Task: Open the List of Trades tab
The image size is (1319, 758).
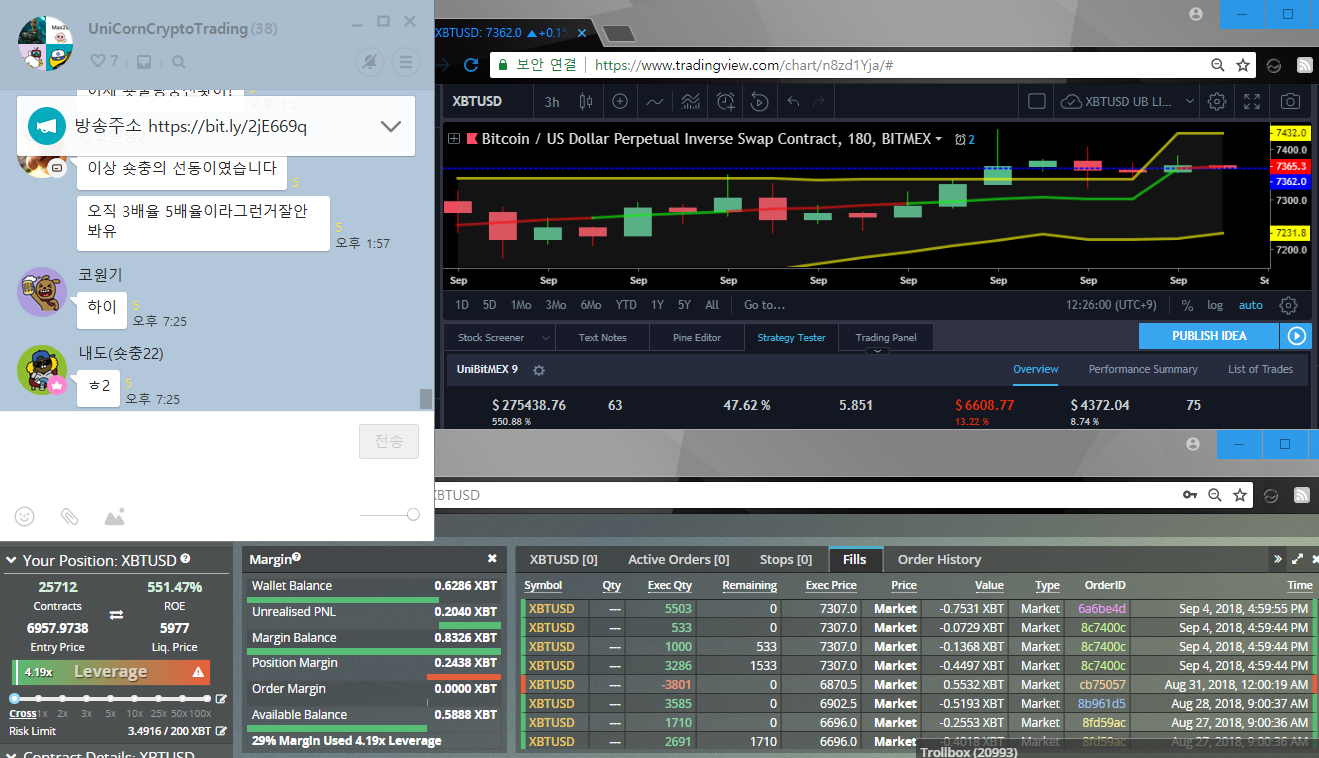Action: 1260,369
